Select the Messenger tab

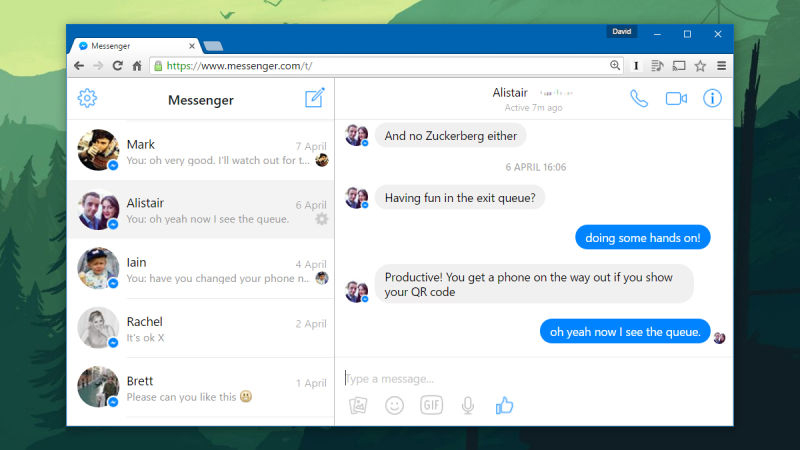[x=134, y=46]
